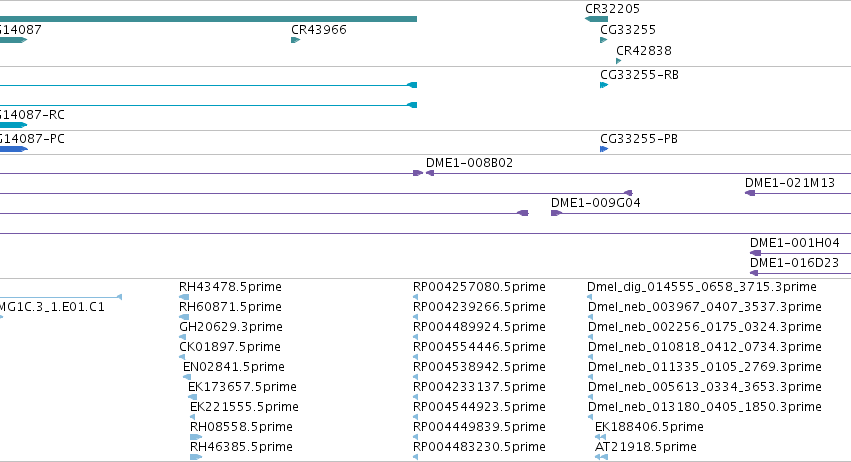Click the CG33255 gene label
This screenshot has height=462, width=851.
point(628,29)
